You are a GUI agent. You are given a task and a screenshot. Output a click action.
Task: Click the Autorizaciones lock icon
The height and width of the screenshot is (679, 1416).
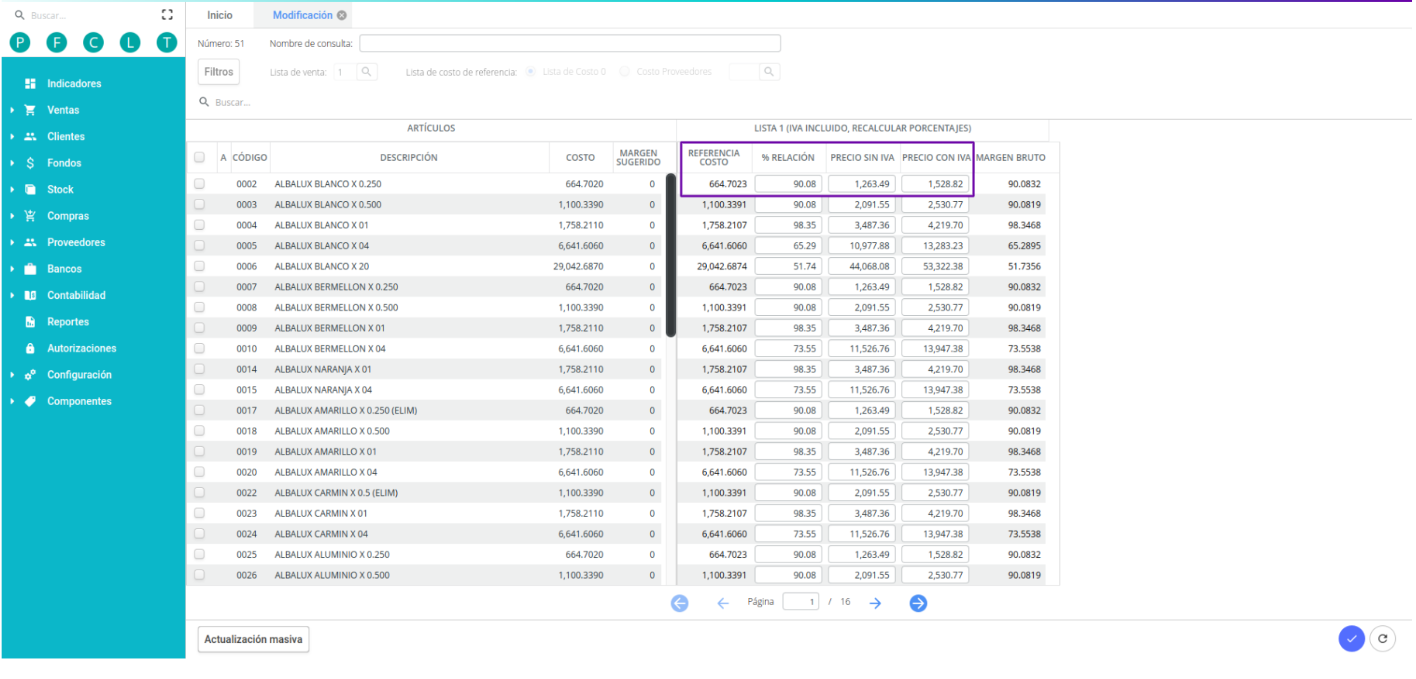pos(30,349)
